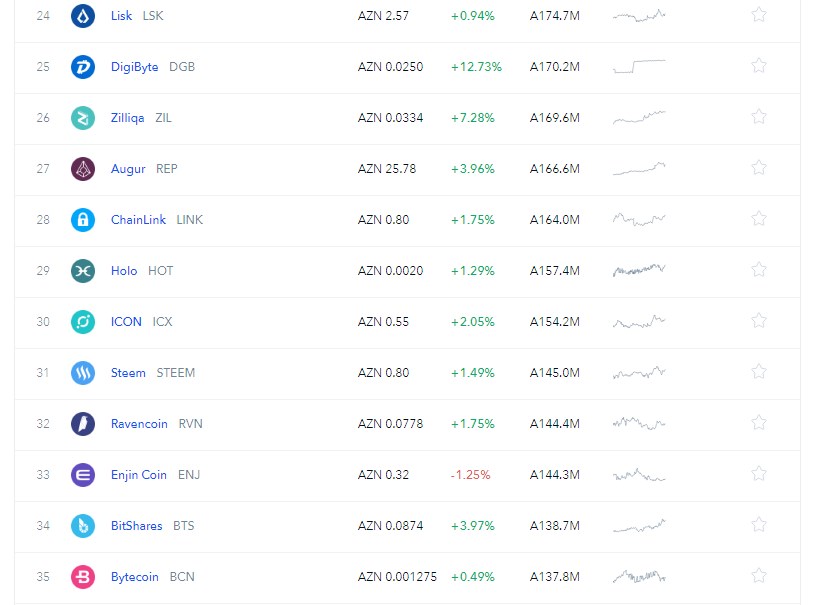Click the Zilliqa coin logo icon
Screen dimensions: 814x605
(x=83, y=117)
